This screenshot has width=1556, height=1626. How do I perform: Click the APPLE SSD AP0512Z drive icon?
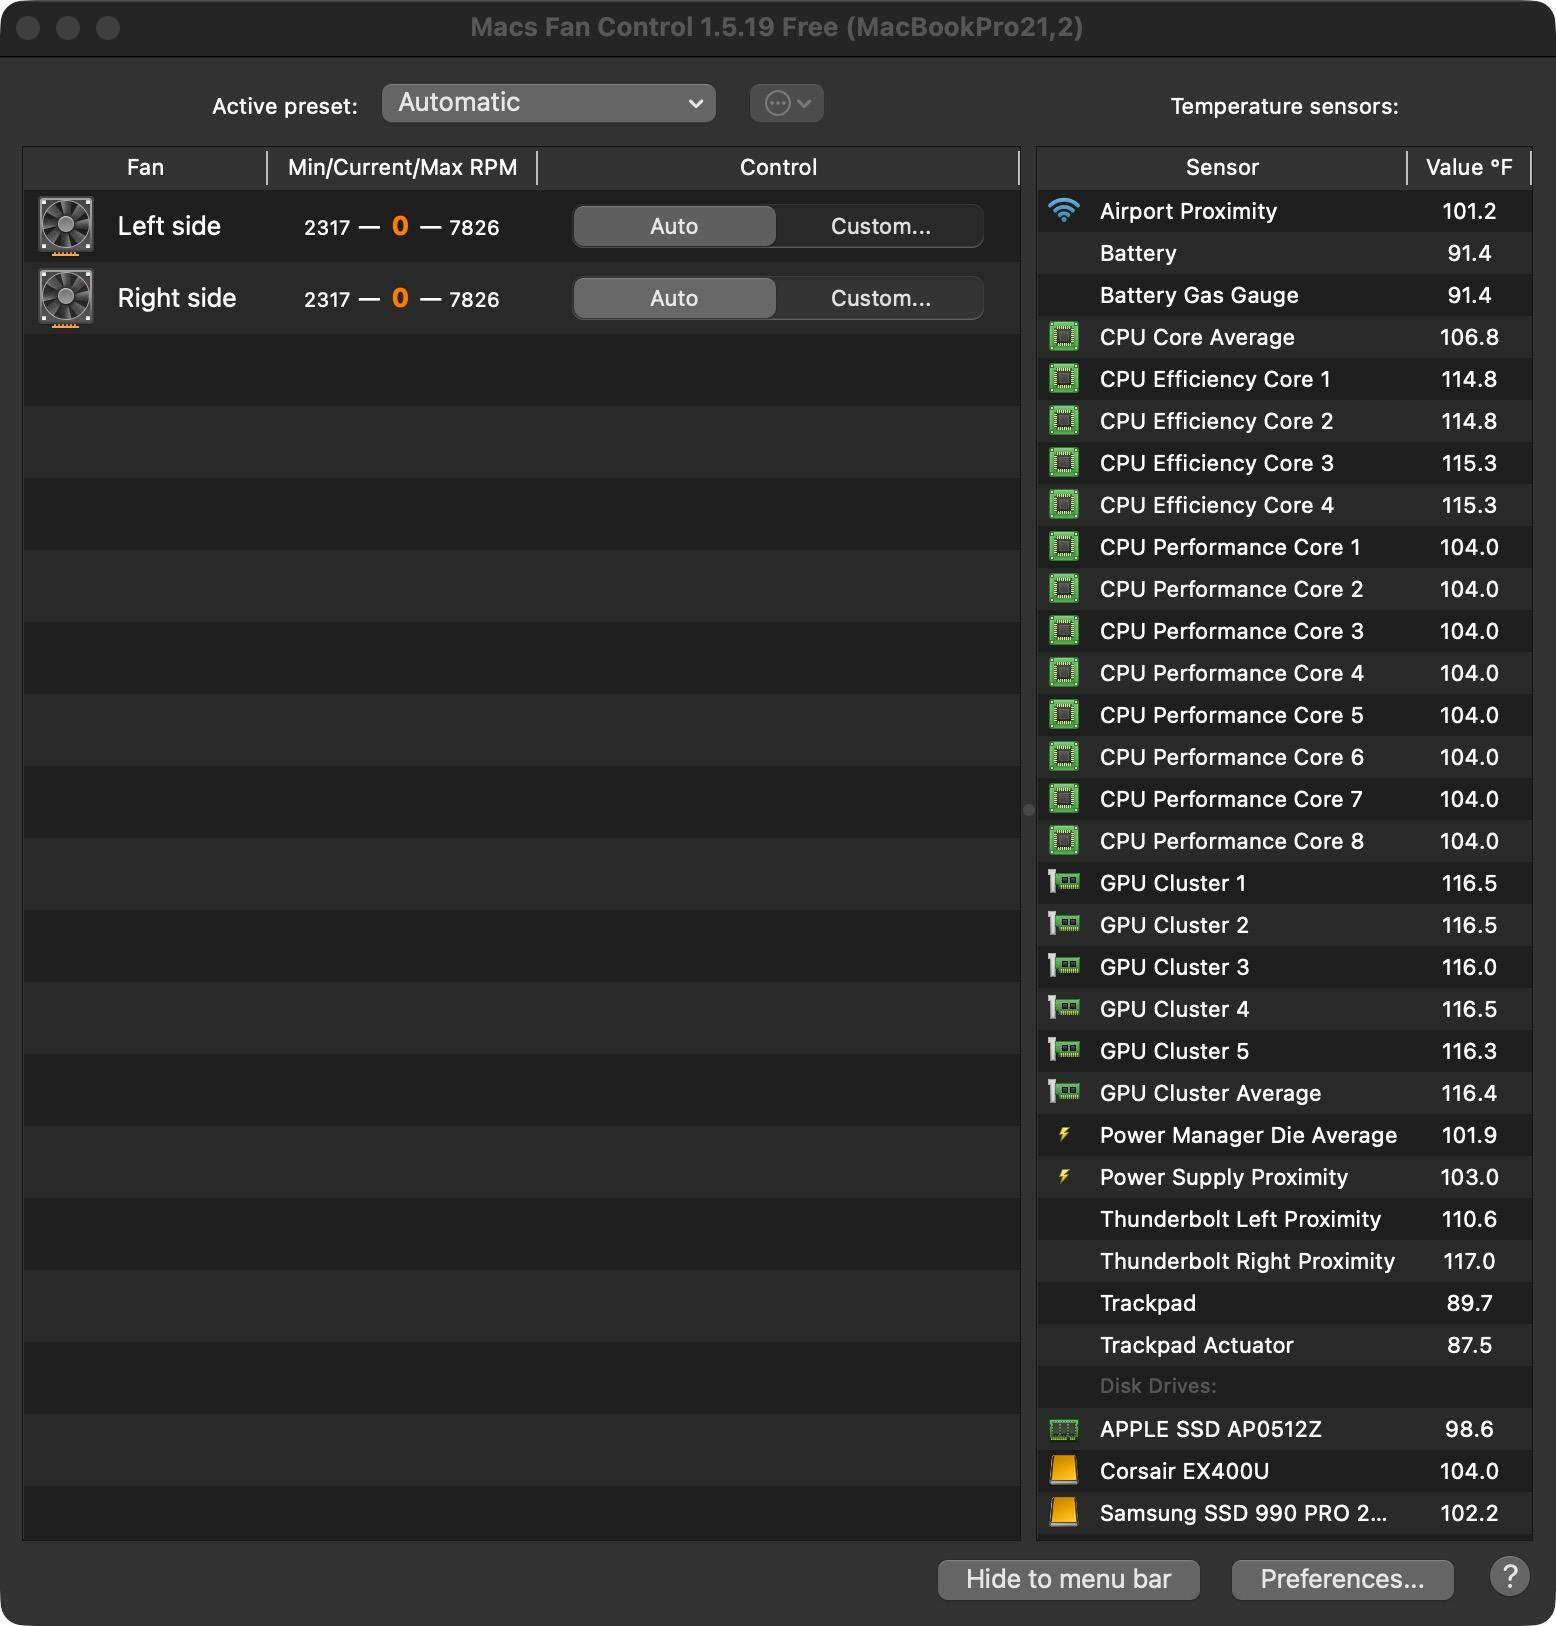[x=1064, y=1429]
